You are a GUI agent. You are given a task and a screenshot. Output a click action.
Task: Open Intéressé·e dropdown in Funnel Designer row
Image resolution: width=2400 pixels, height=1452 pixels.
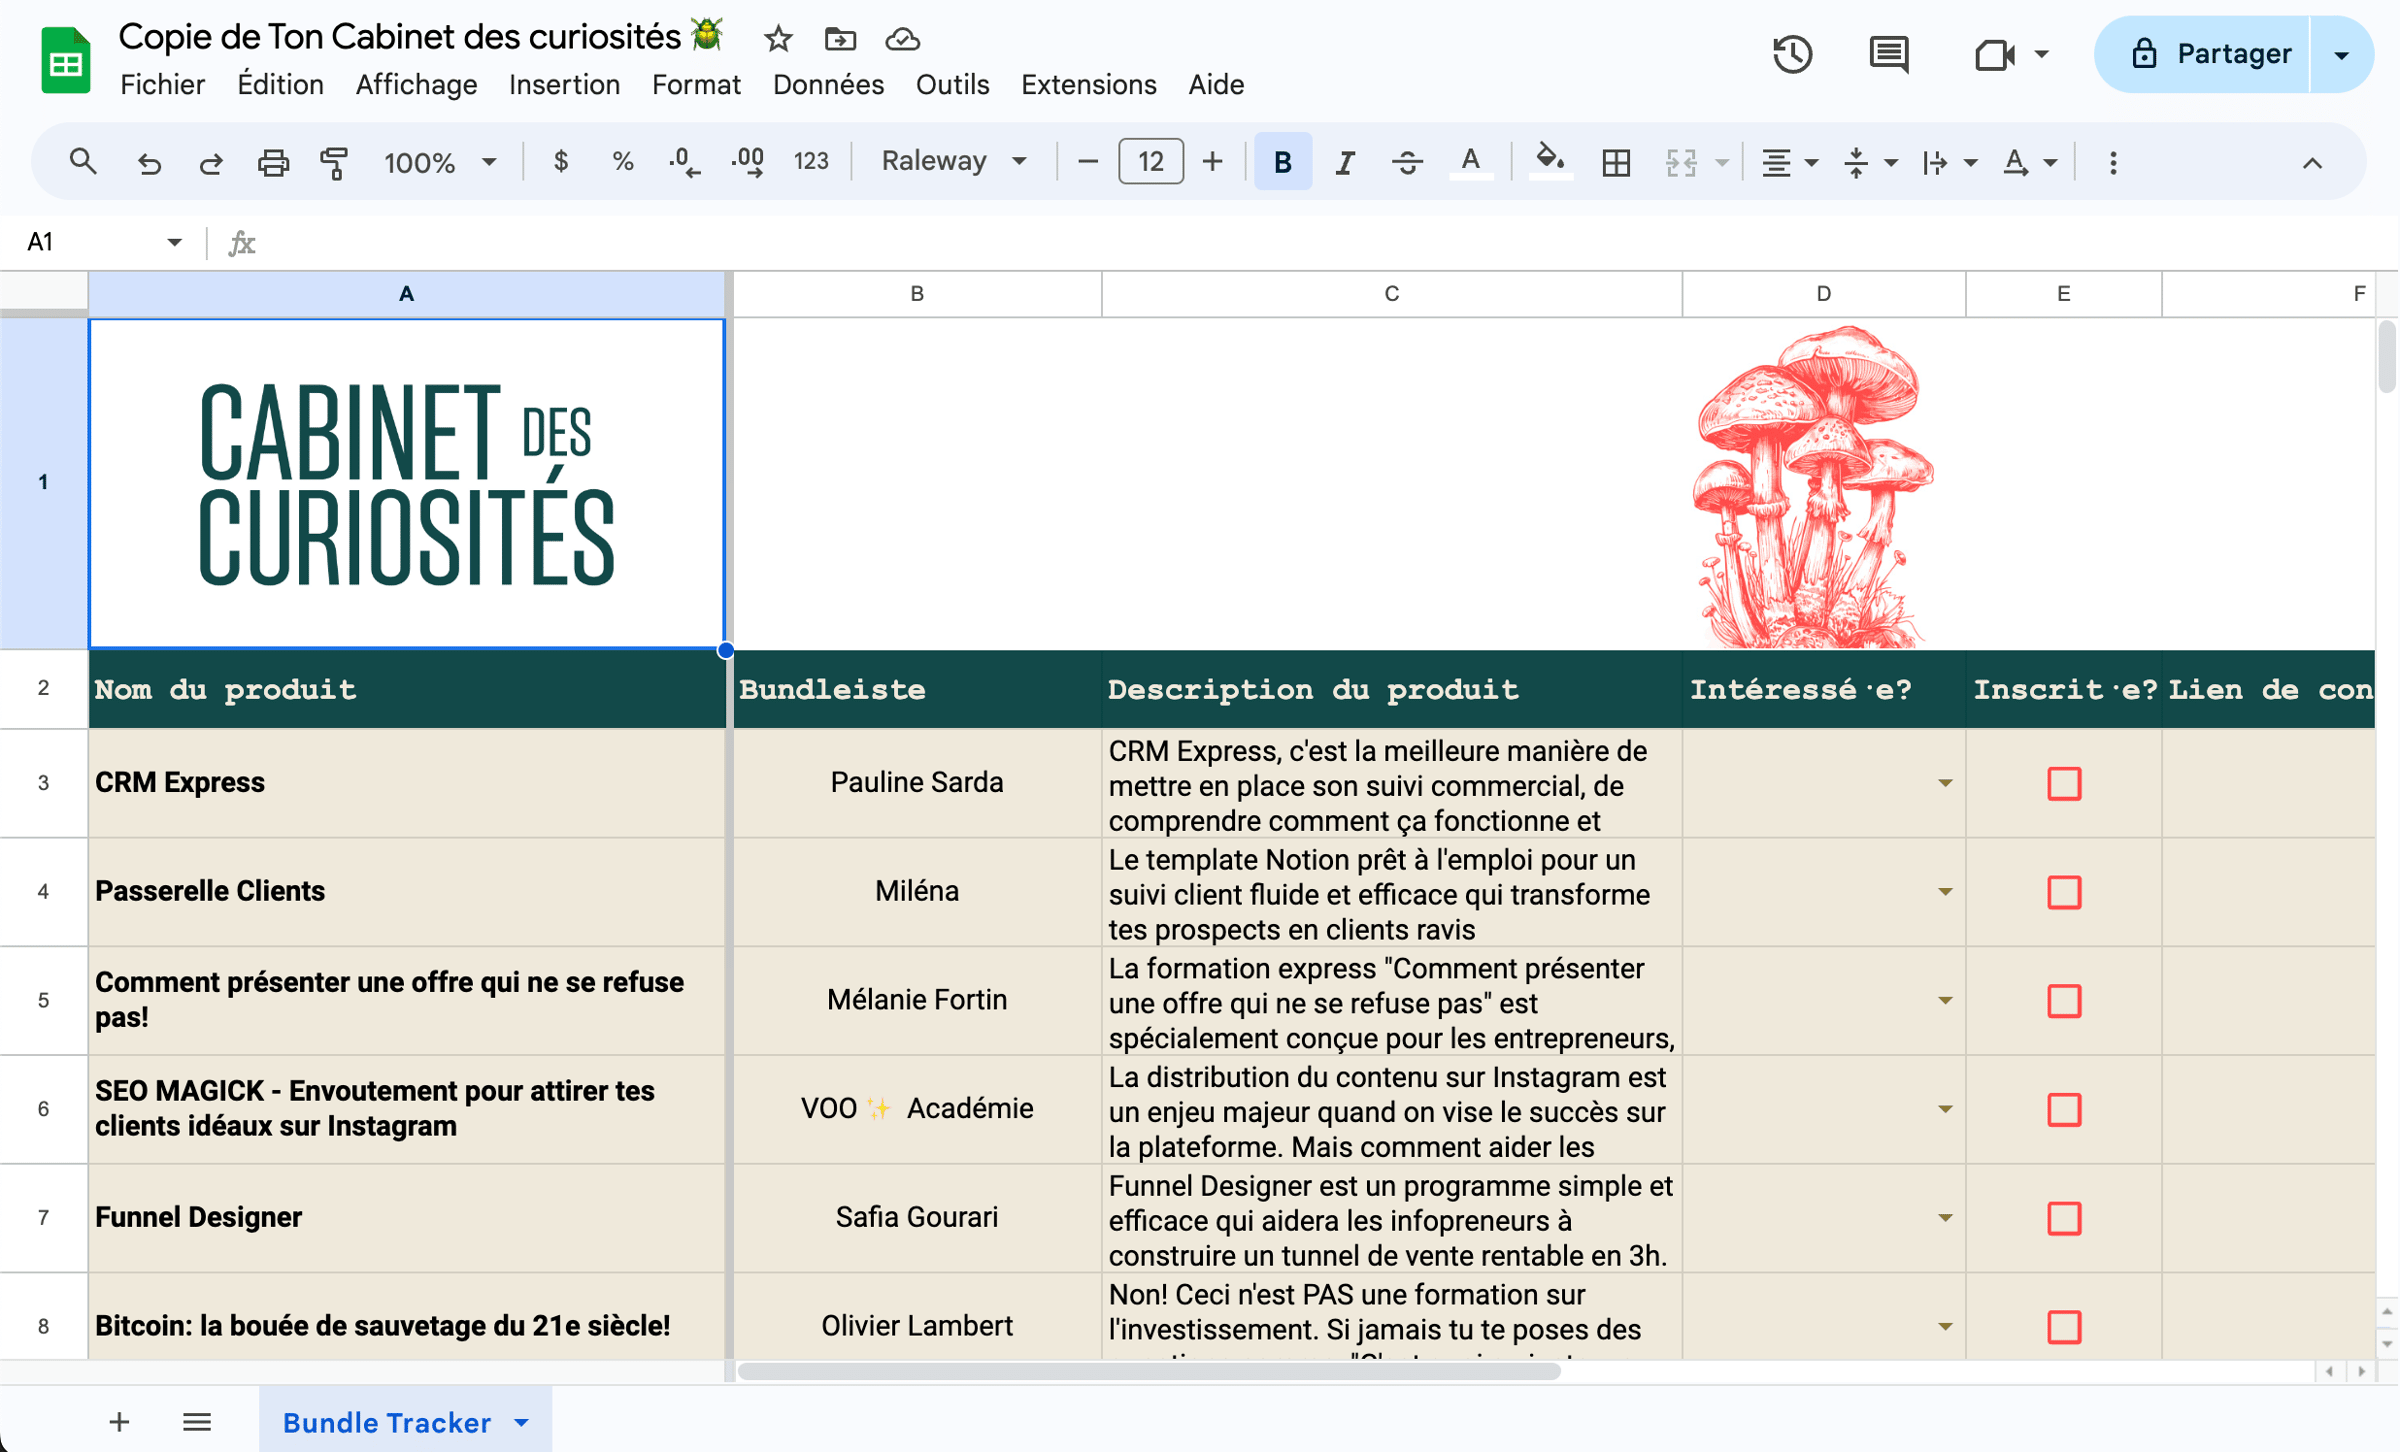[1945, 1218]
